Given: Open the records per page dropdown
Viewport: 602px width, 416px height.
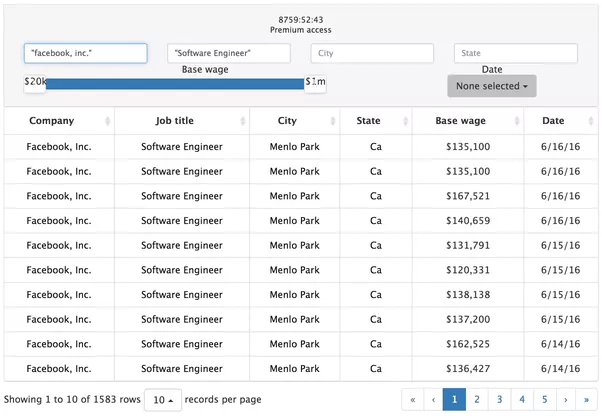Looking at the screenshot, I should tap(163, 400).
